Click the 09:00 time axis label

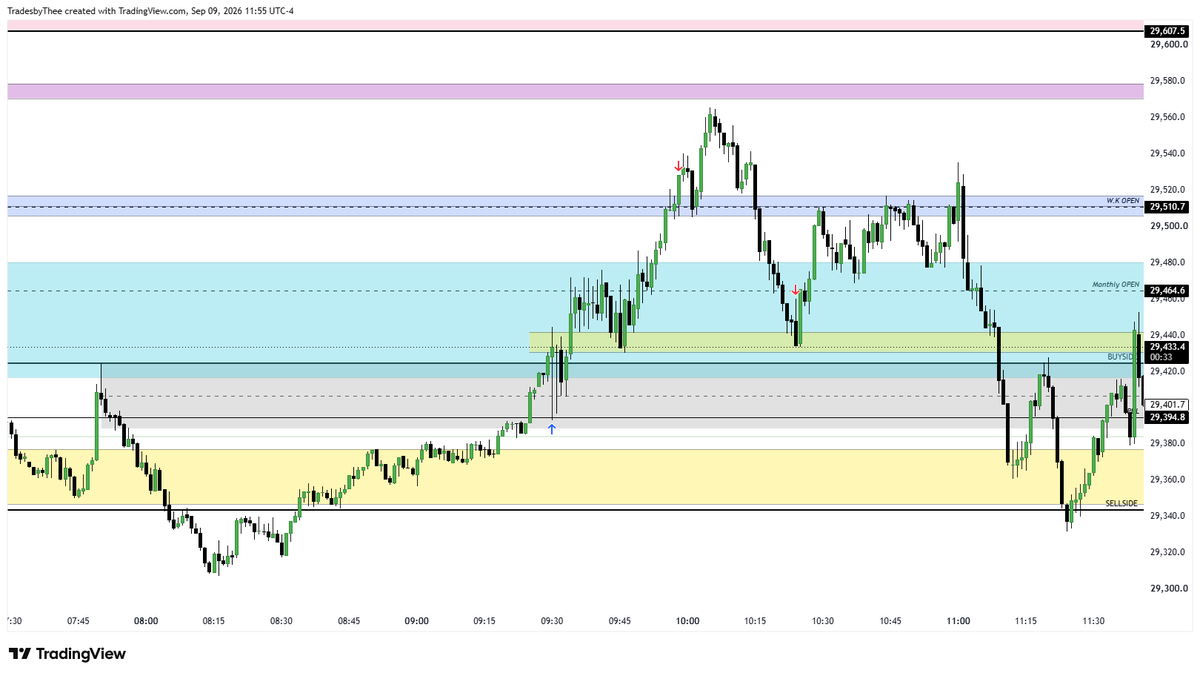point(417,621)
